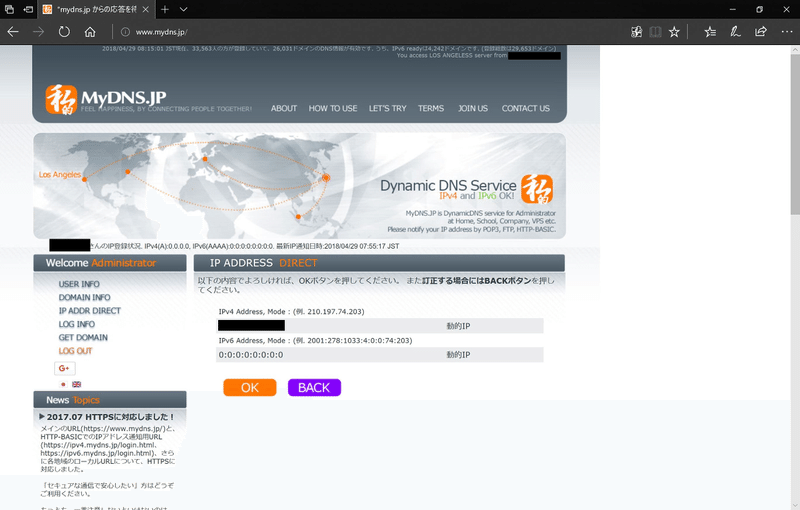
Task: Share this page icon
Action: (761, 32)
